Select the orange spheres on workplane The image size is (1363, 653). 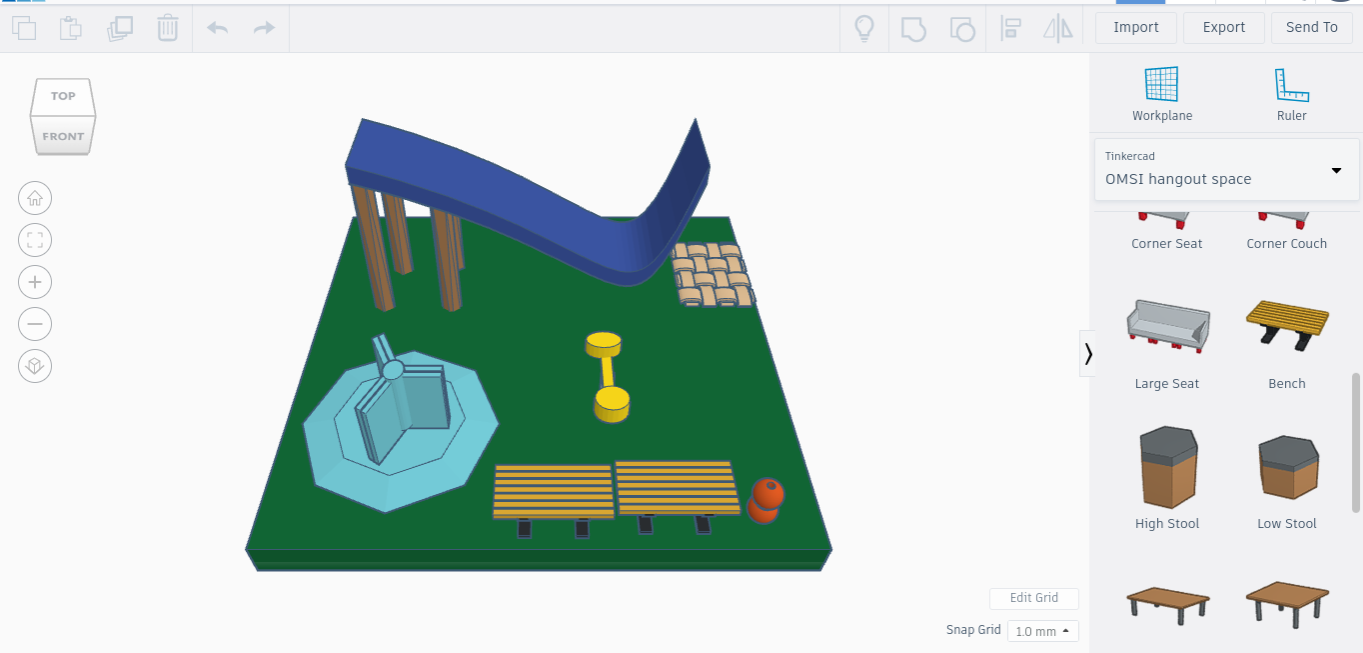click(x=766, y=500)
